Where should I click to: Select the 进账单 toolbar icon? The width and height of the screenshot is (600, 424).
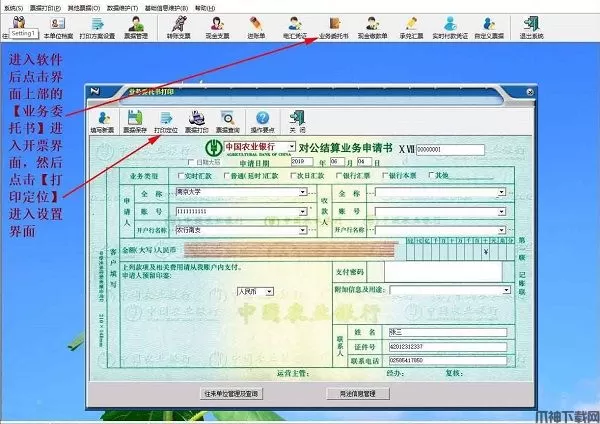pos(256,28)
